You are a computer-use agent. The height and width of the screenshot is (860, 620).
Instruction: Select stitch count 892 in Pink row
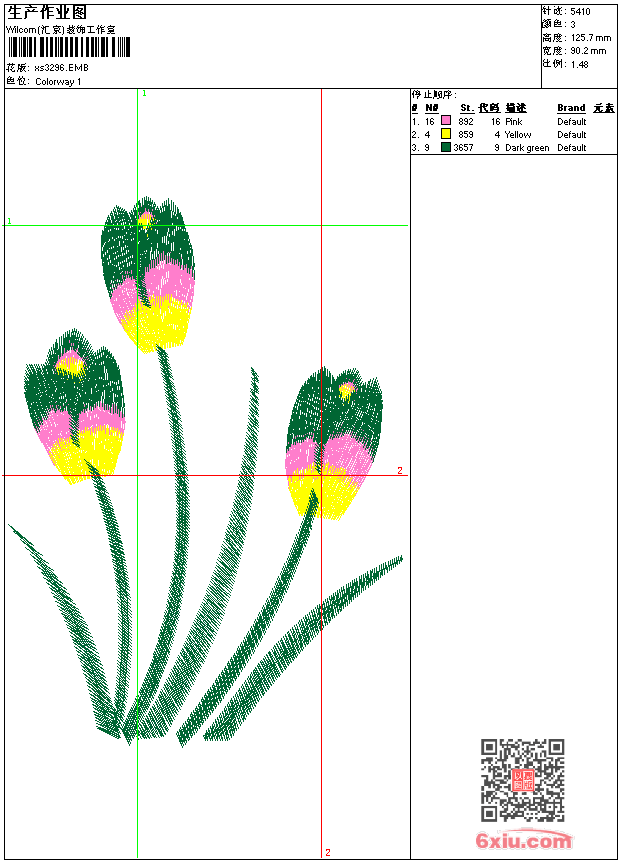coord(466,122)
